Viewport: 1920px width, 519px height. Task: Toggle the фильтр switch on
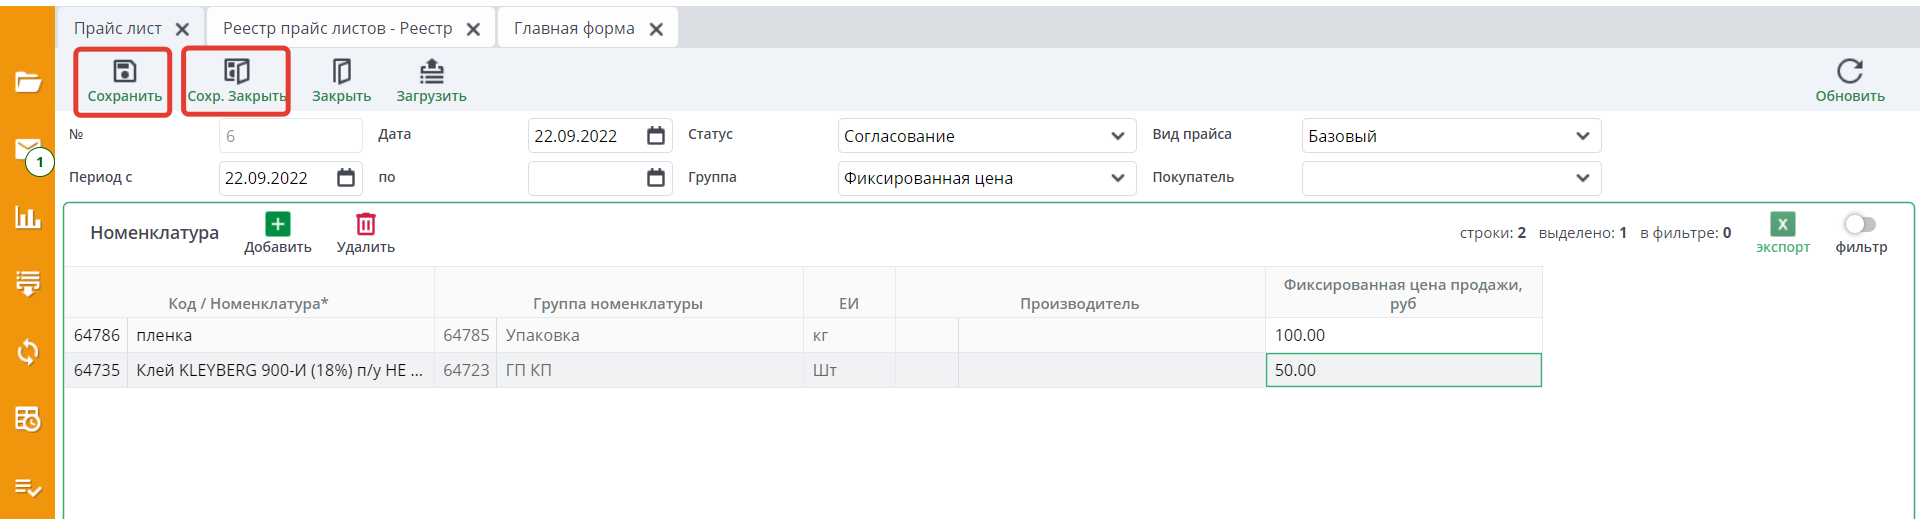(x=1860, y=224)
